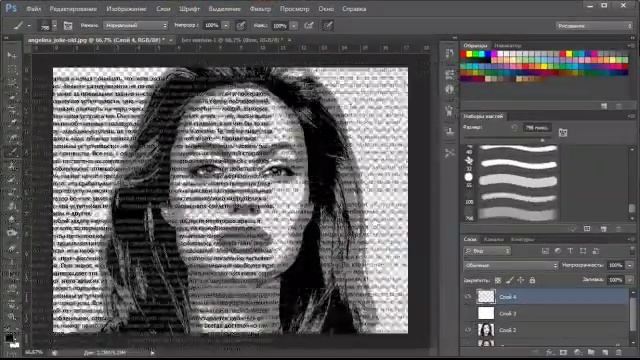Open the Clone Source stamp icon in dock

[x=449, y=131]
